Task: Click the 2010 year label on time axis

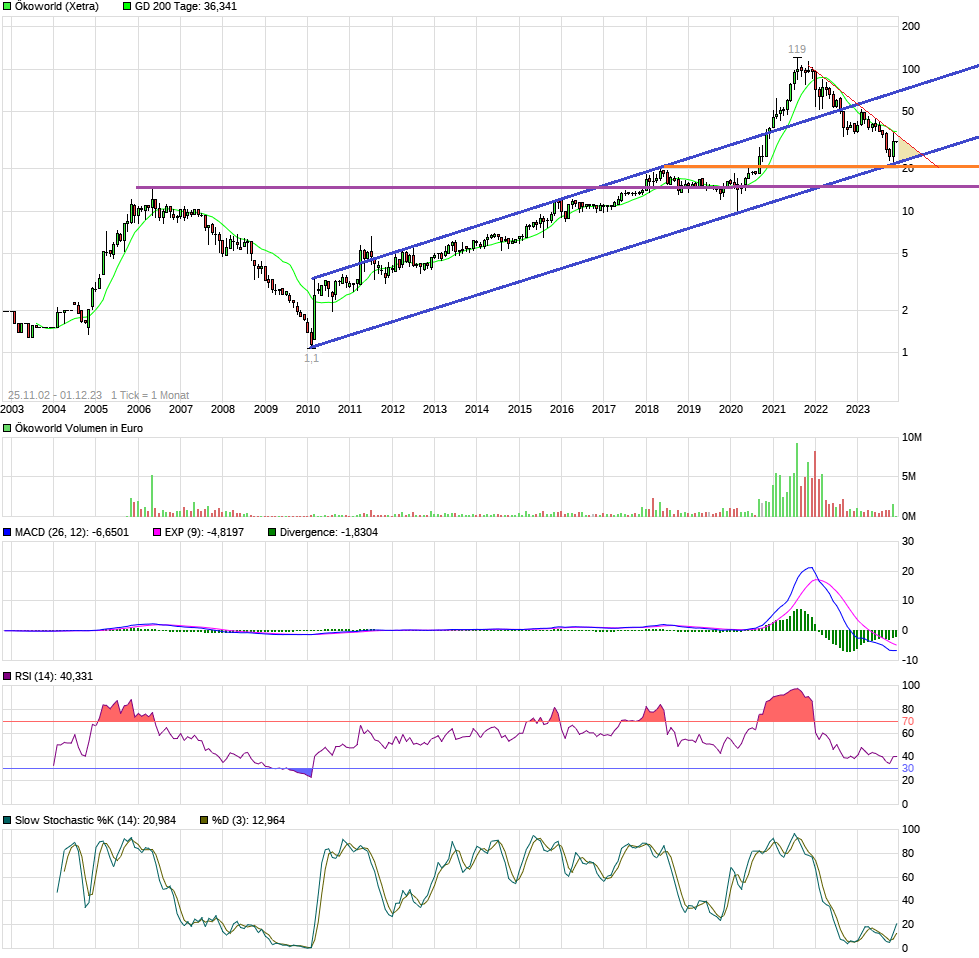Action: tap(307, 409)
